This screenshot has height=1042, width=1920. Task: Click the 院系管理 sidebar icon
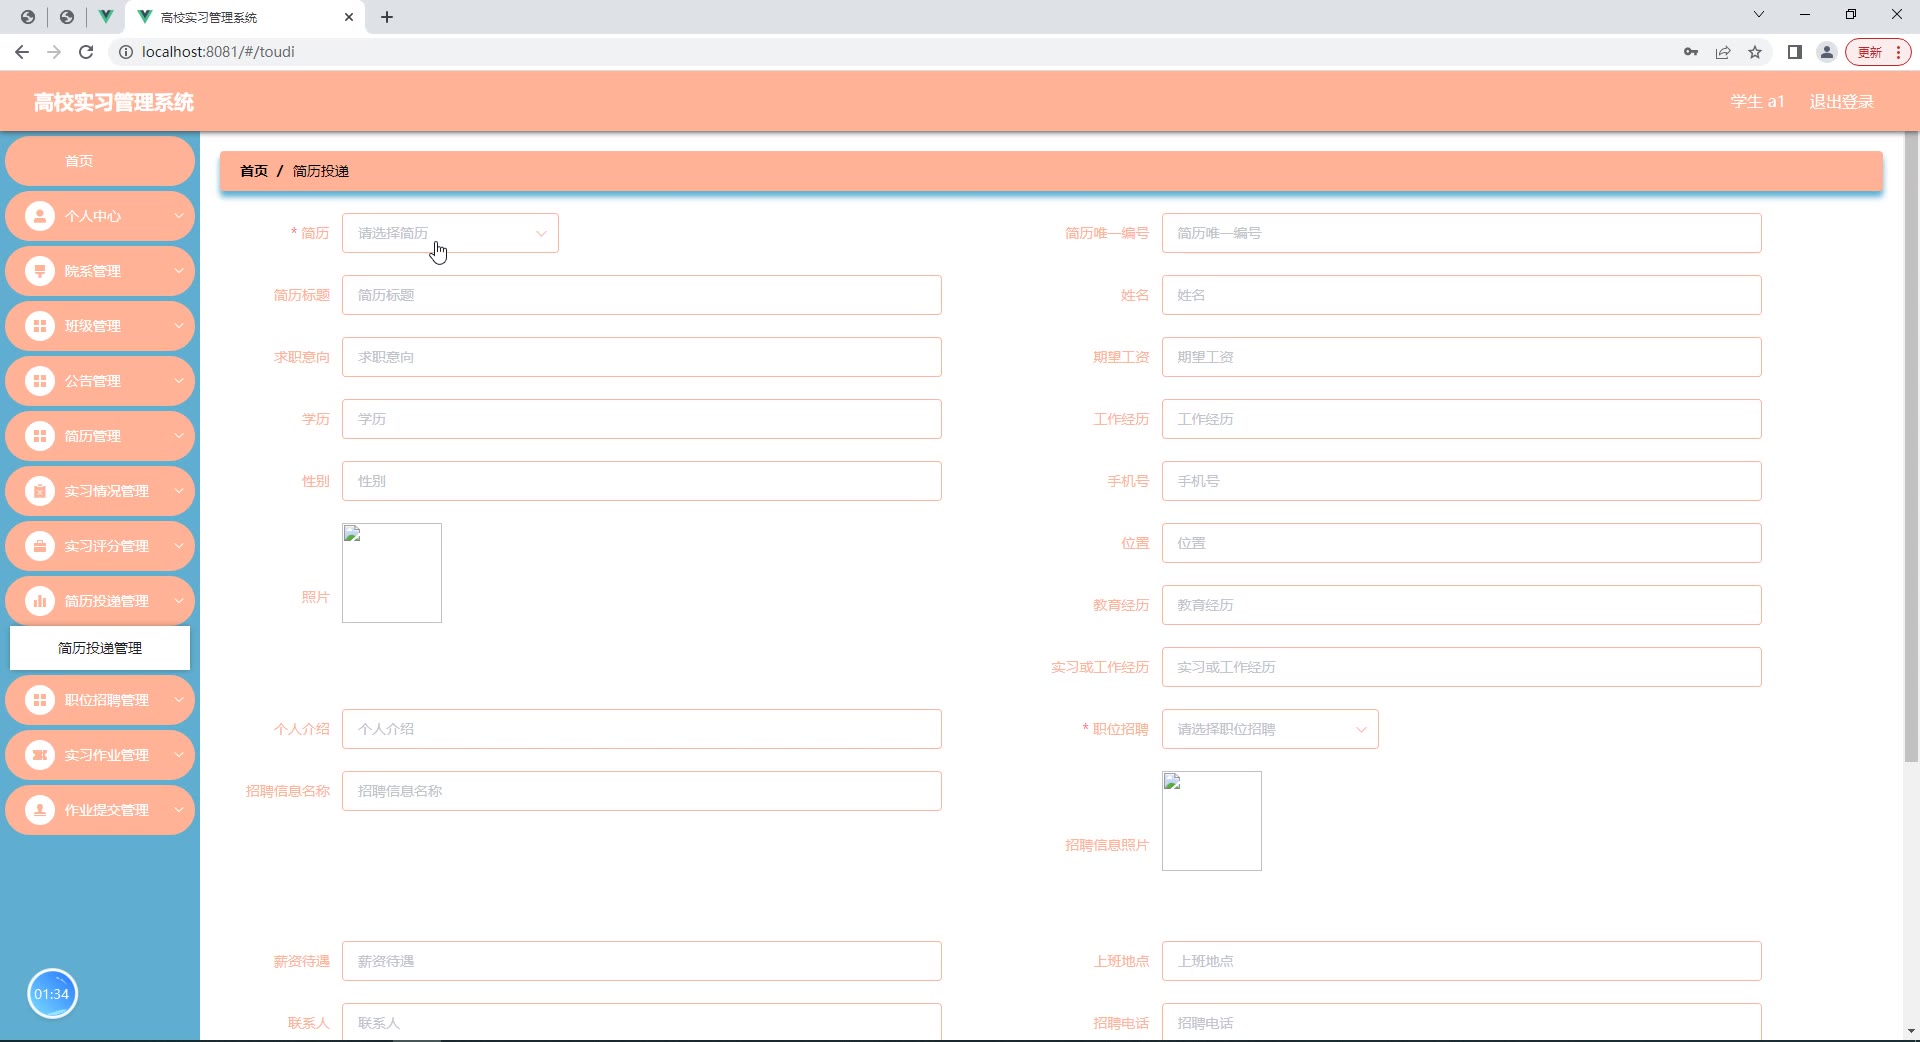[x=40, y=271]
